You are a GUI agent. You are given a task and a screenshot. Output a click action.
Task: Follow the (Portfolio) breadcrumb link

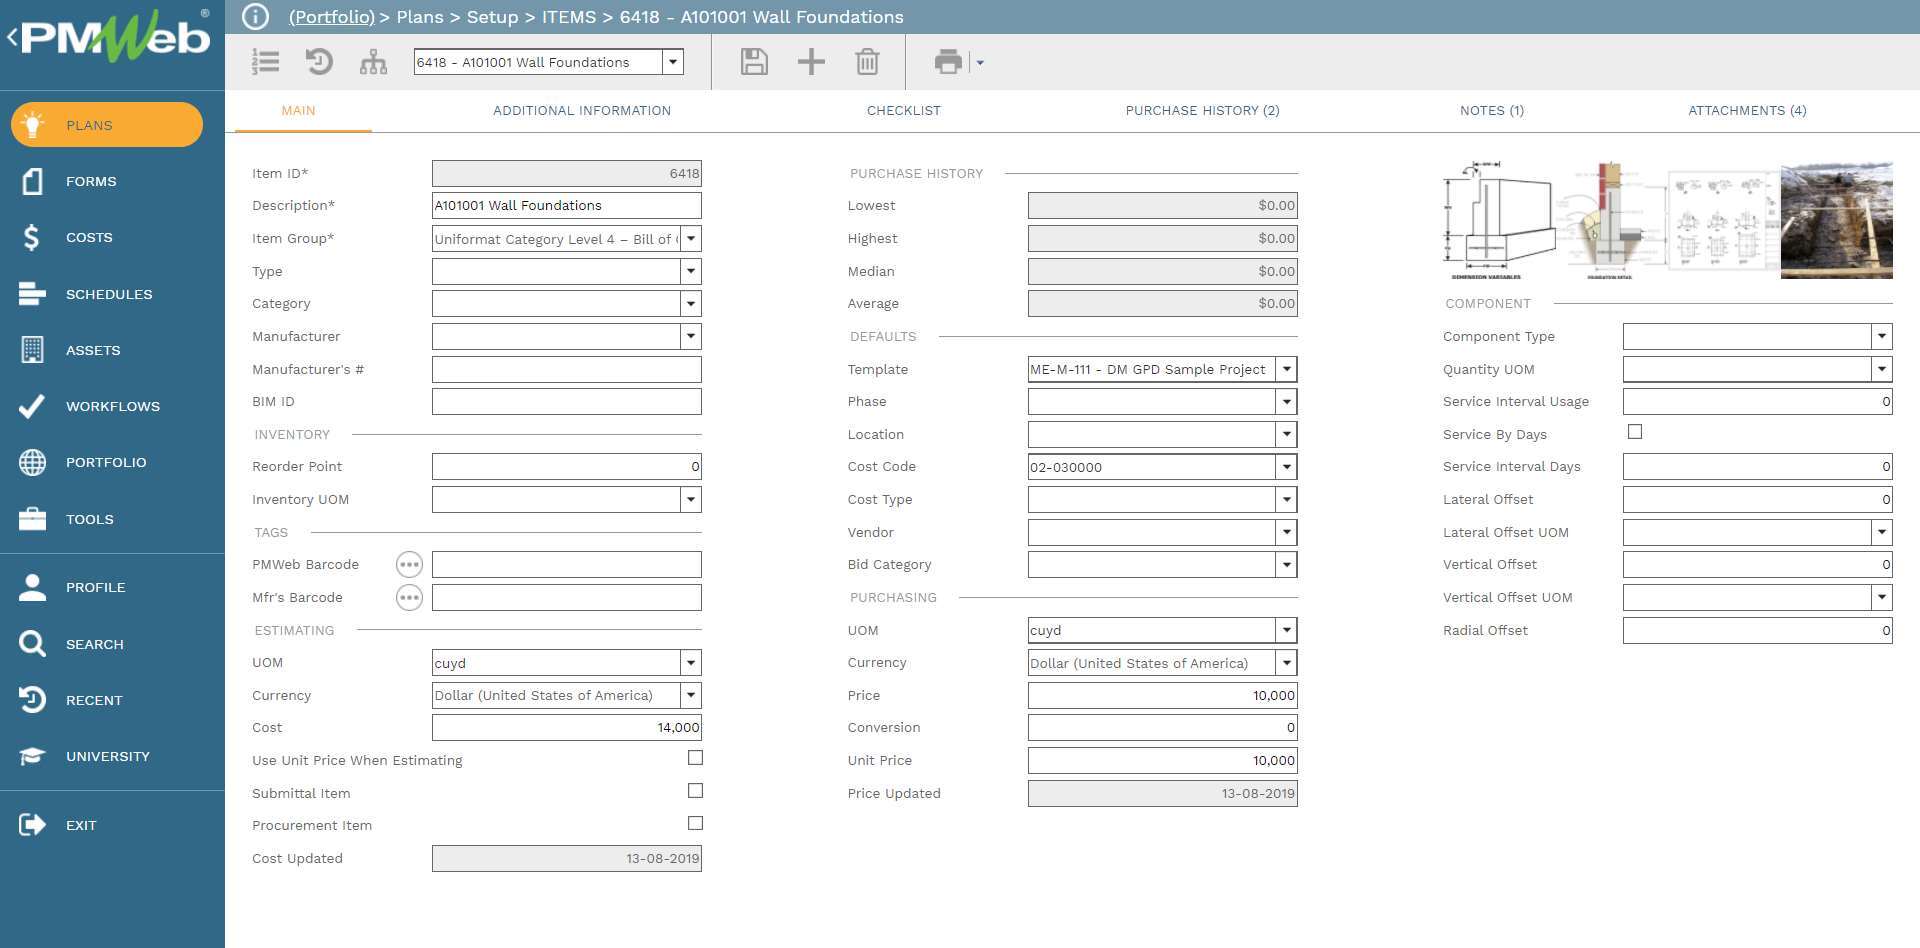331,17
